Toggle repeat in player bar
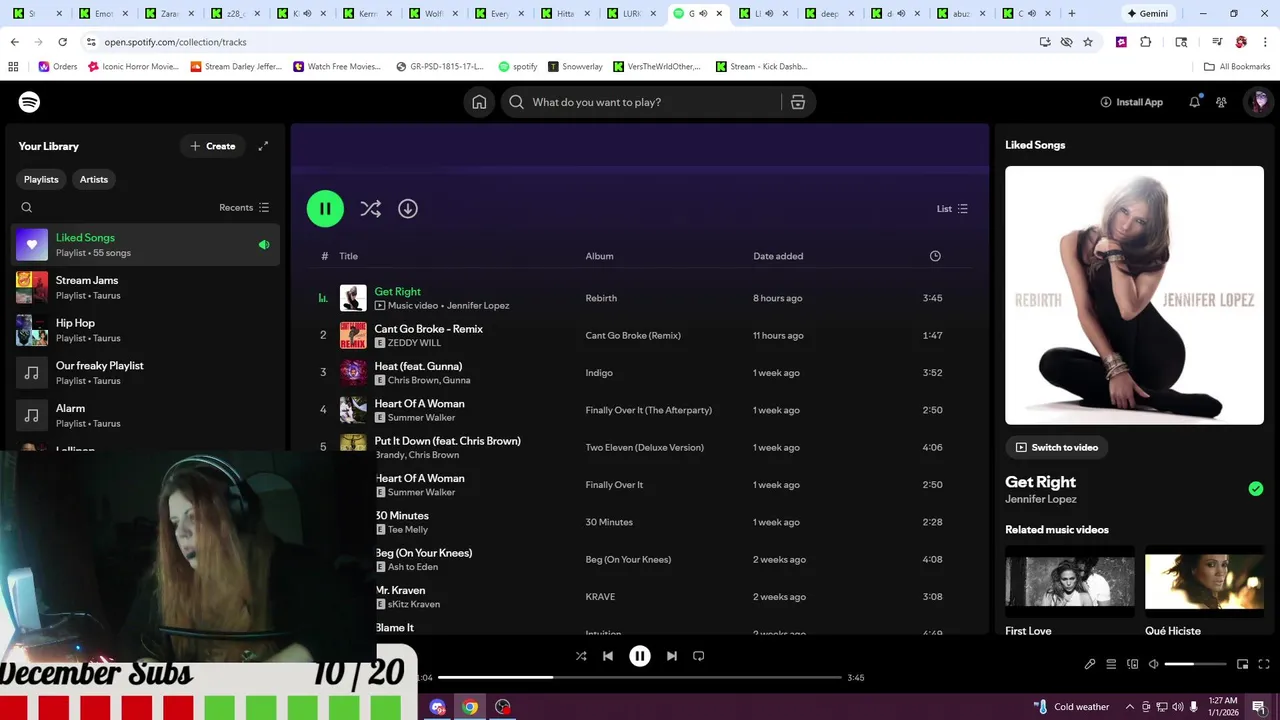Image resolution: width=1280 pixels, height=720 pixels. click(699, 656)
